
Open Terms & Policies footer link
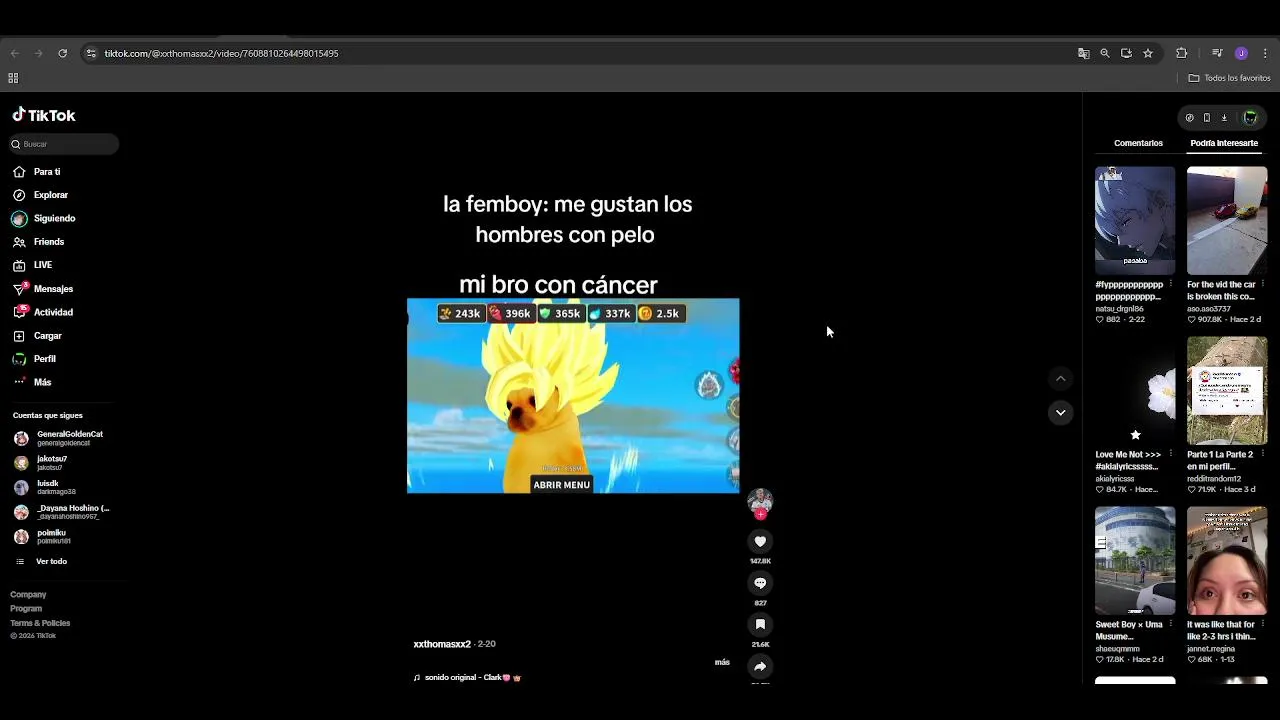coord(40,623)
